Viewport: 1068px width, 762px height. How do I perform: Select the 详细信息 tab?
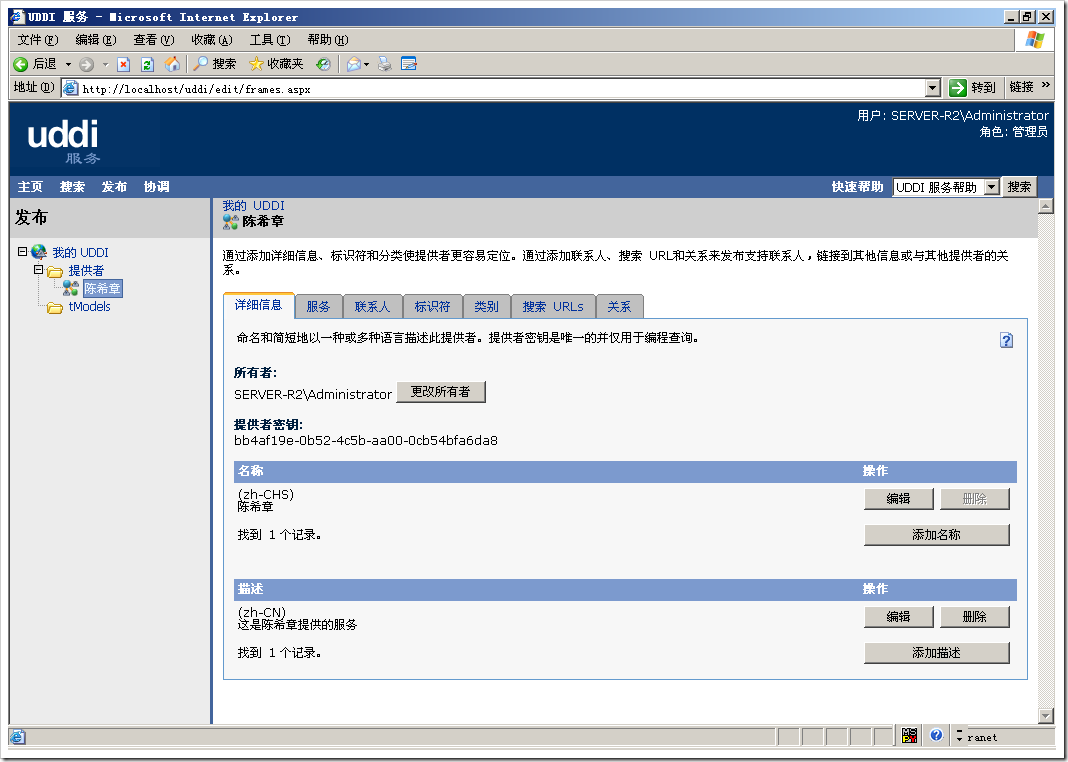(x=258, y=305)
